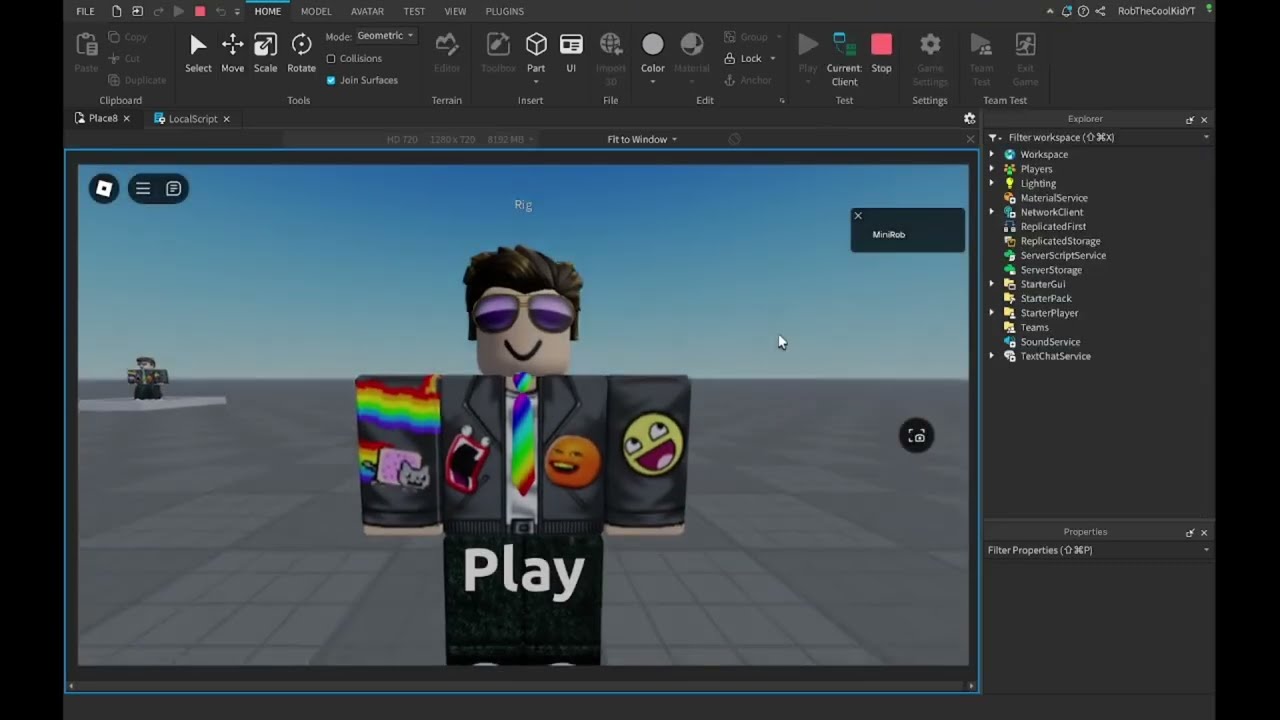Click MiniRob in the player list
This screenshot has height=720, width=1280.
pos(888,235)
